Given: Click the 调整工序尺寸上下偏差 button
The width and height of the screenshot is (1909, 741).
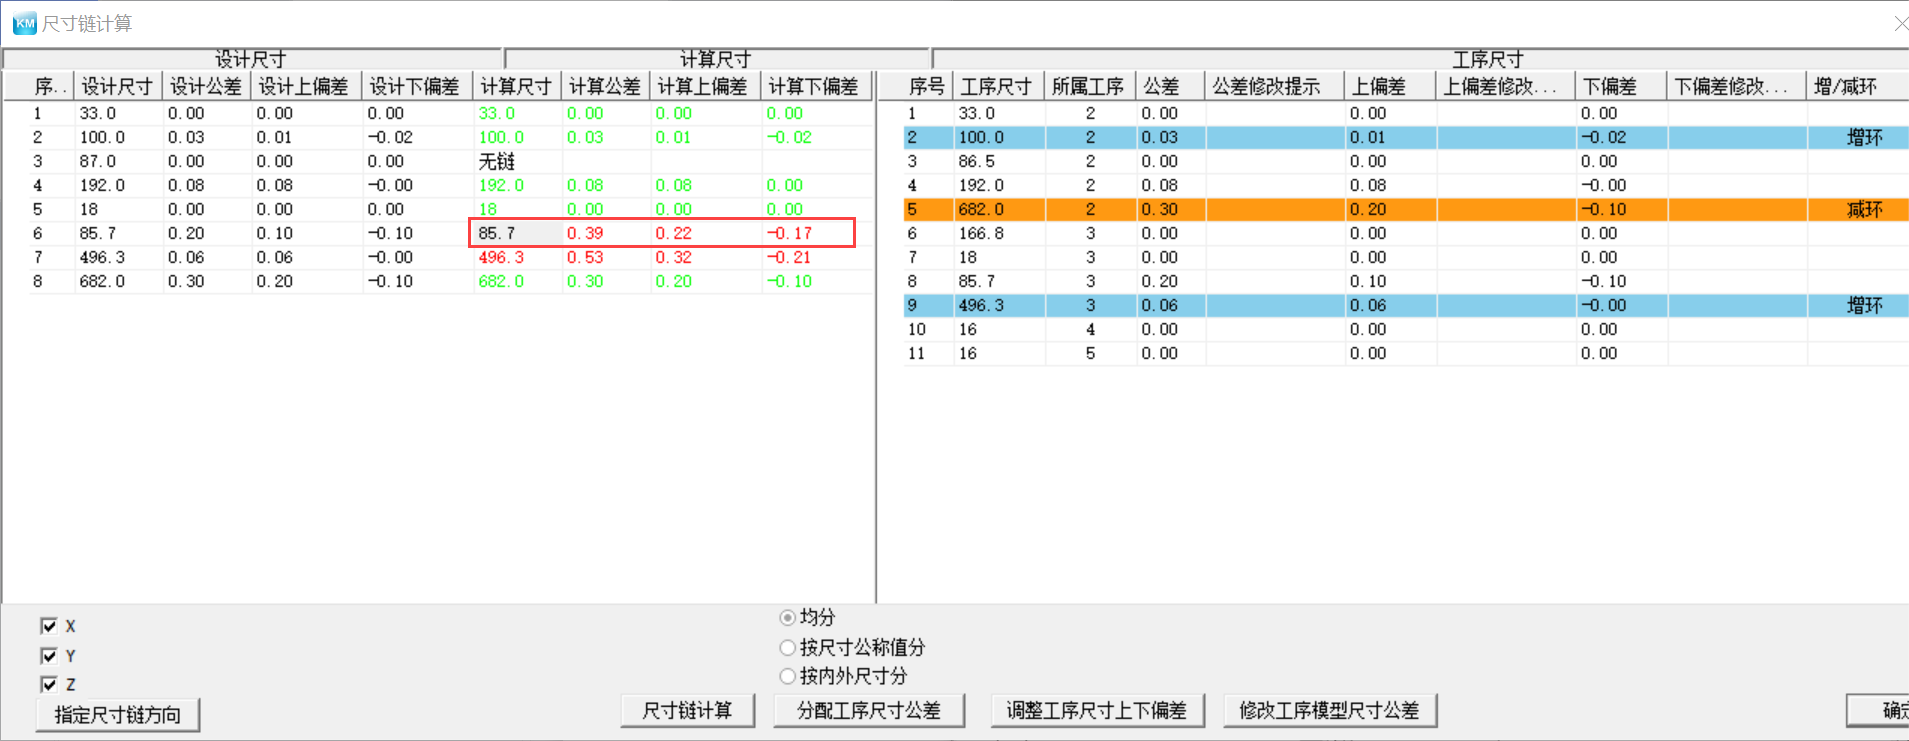Looking at the screenshot, I should 1096,711.
